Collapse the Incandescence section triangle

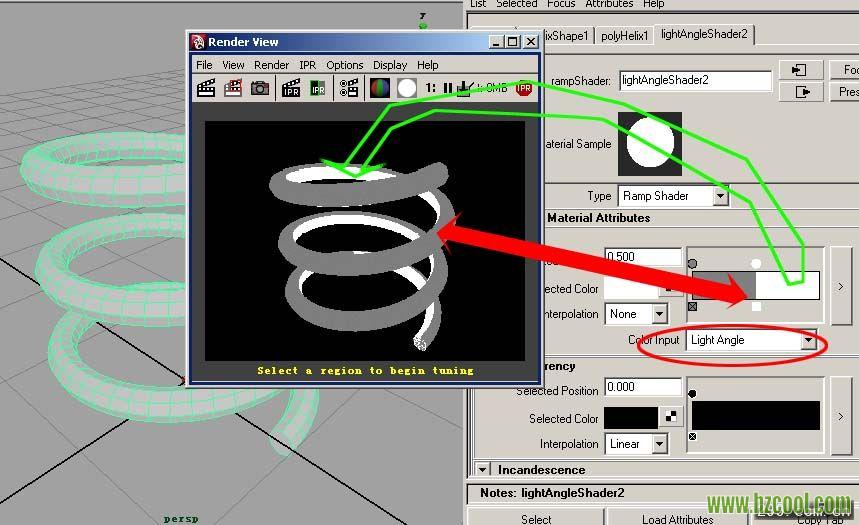[482, 470]
